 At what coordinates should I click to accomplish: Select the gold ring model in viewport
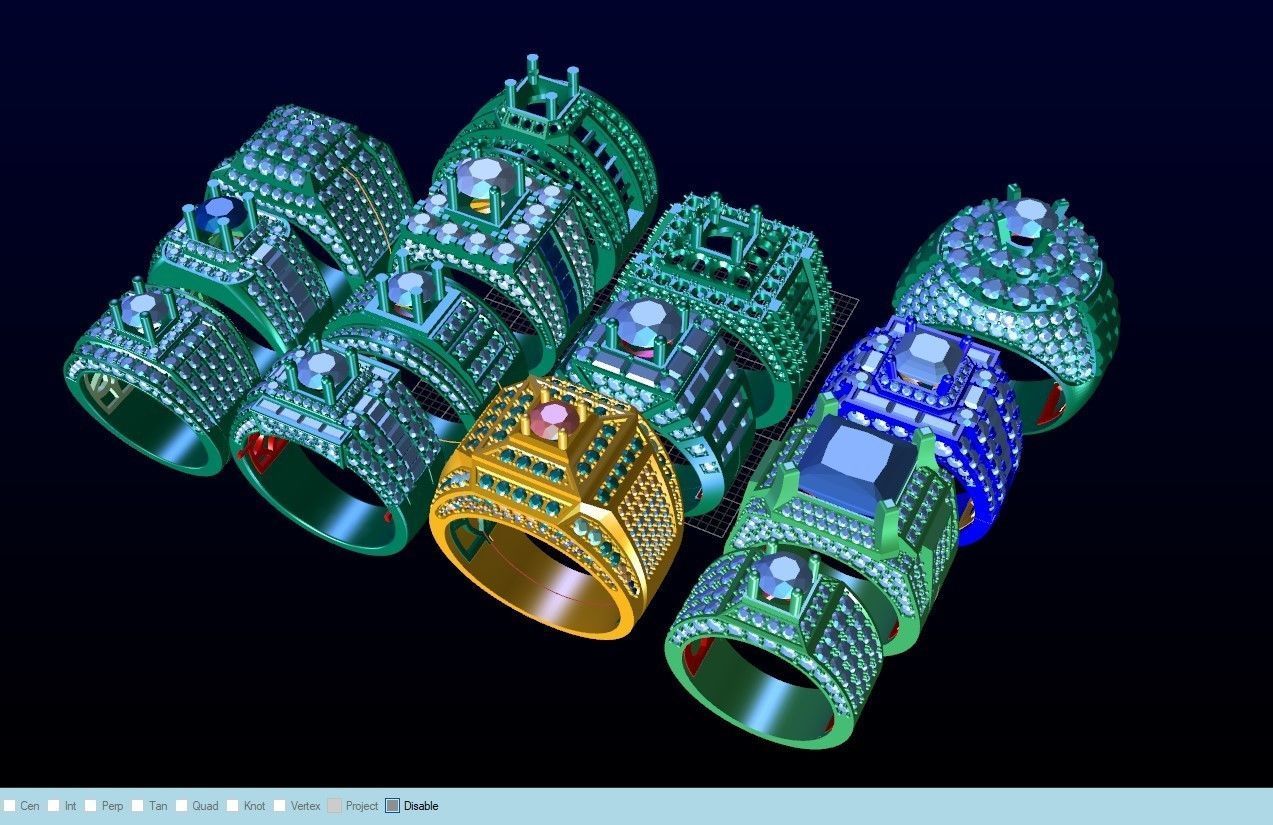point(556,508)
